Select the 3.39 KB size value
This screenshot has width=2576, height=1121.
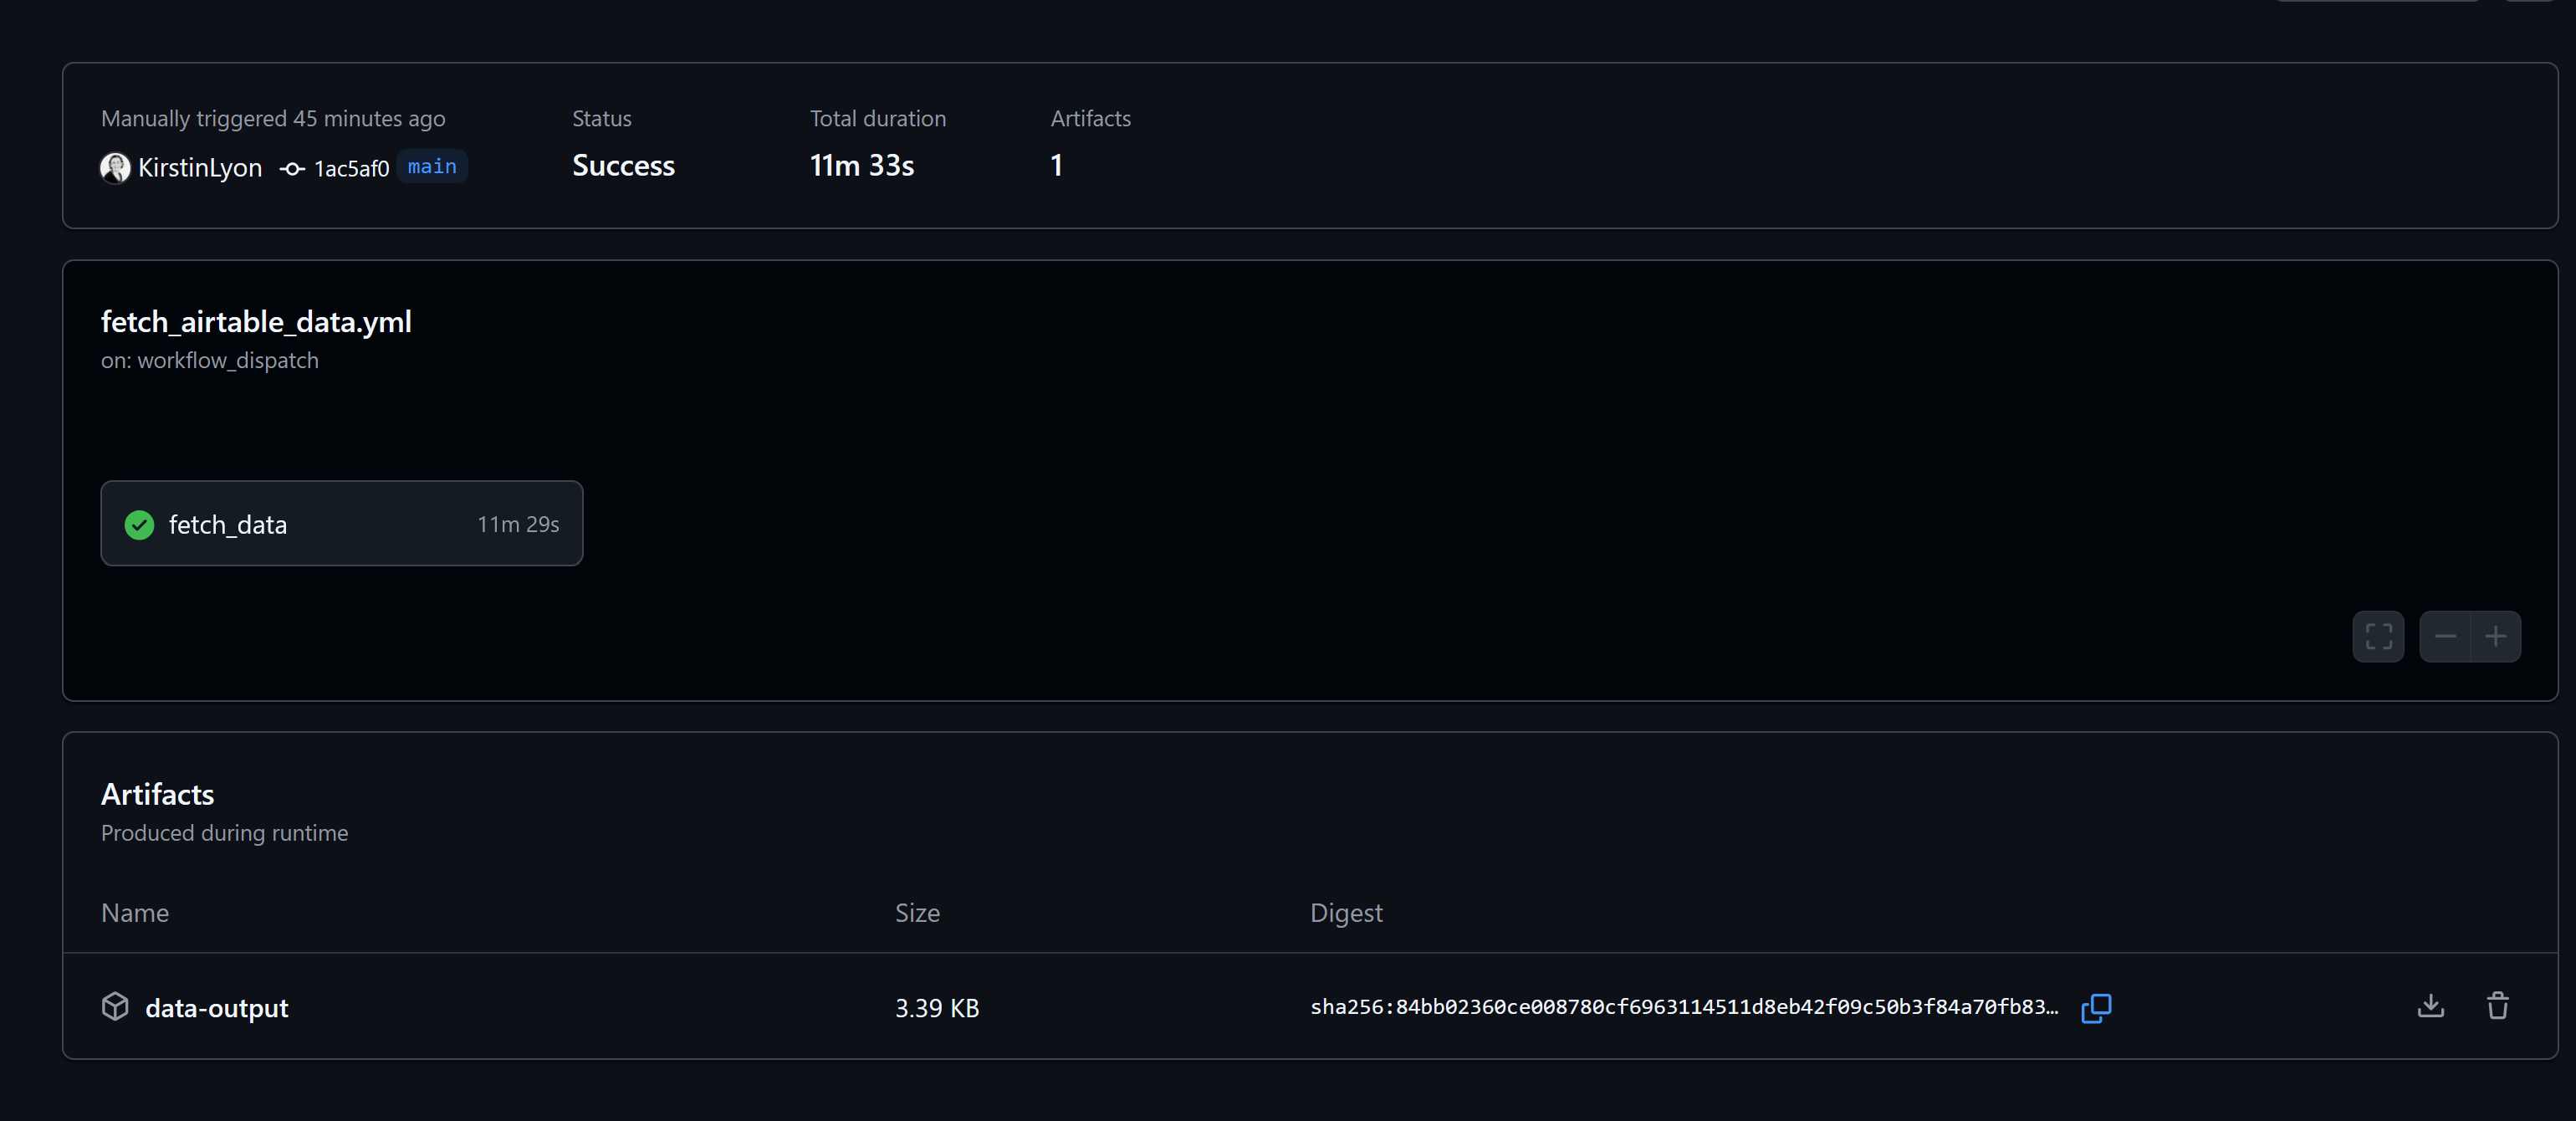pyautogui.click(x=937, y=1008)
